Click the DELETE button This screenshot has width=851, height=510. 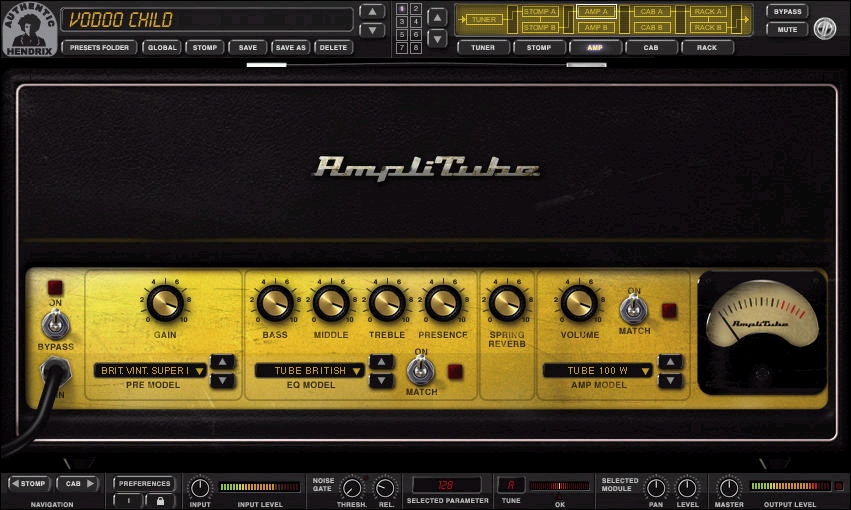coord(333,48)
